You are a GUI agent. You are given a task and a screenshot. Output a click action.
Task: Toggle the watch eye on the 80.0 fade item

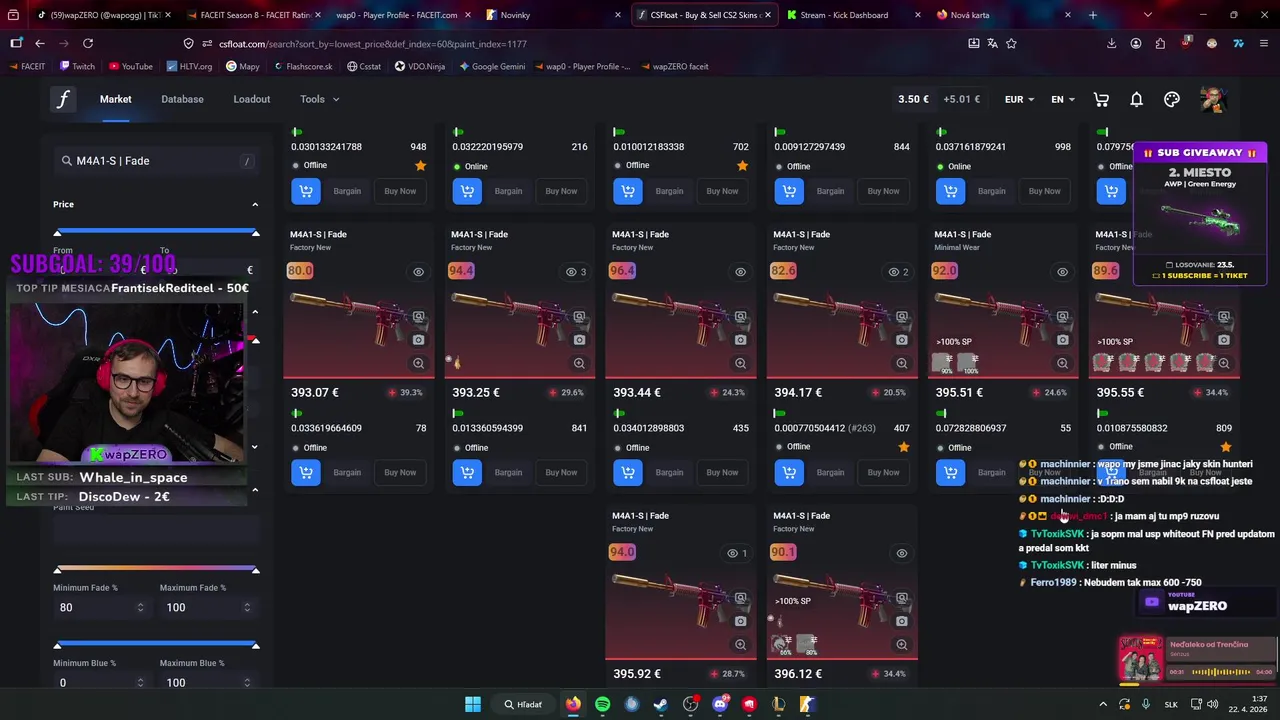click(x=418, y=272)
